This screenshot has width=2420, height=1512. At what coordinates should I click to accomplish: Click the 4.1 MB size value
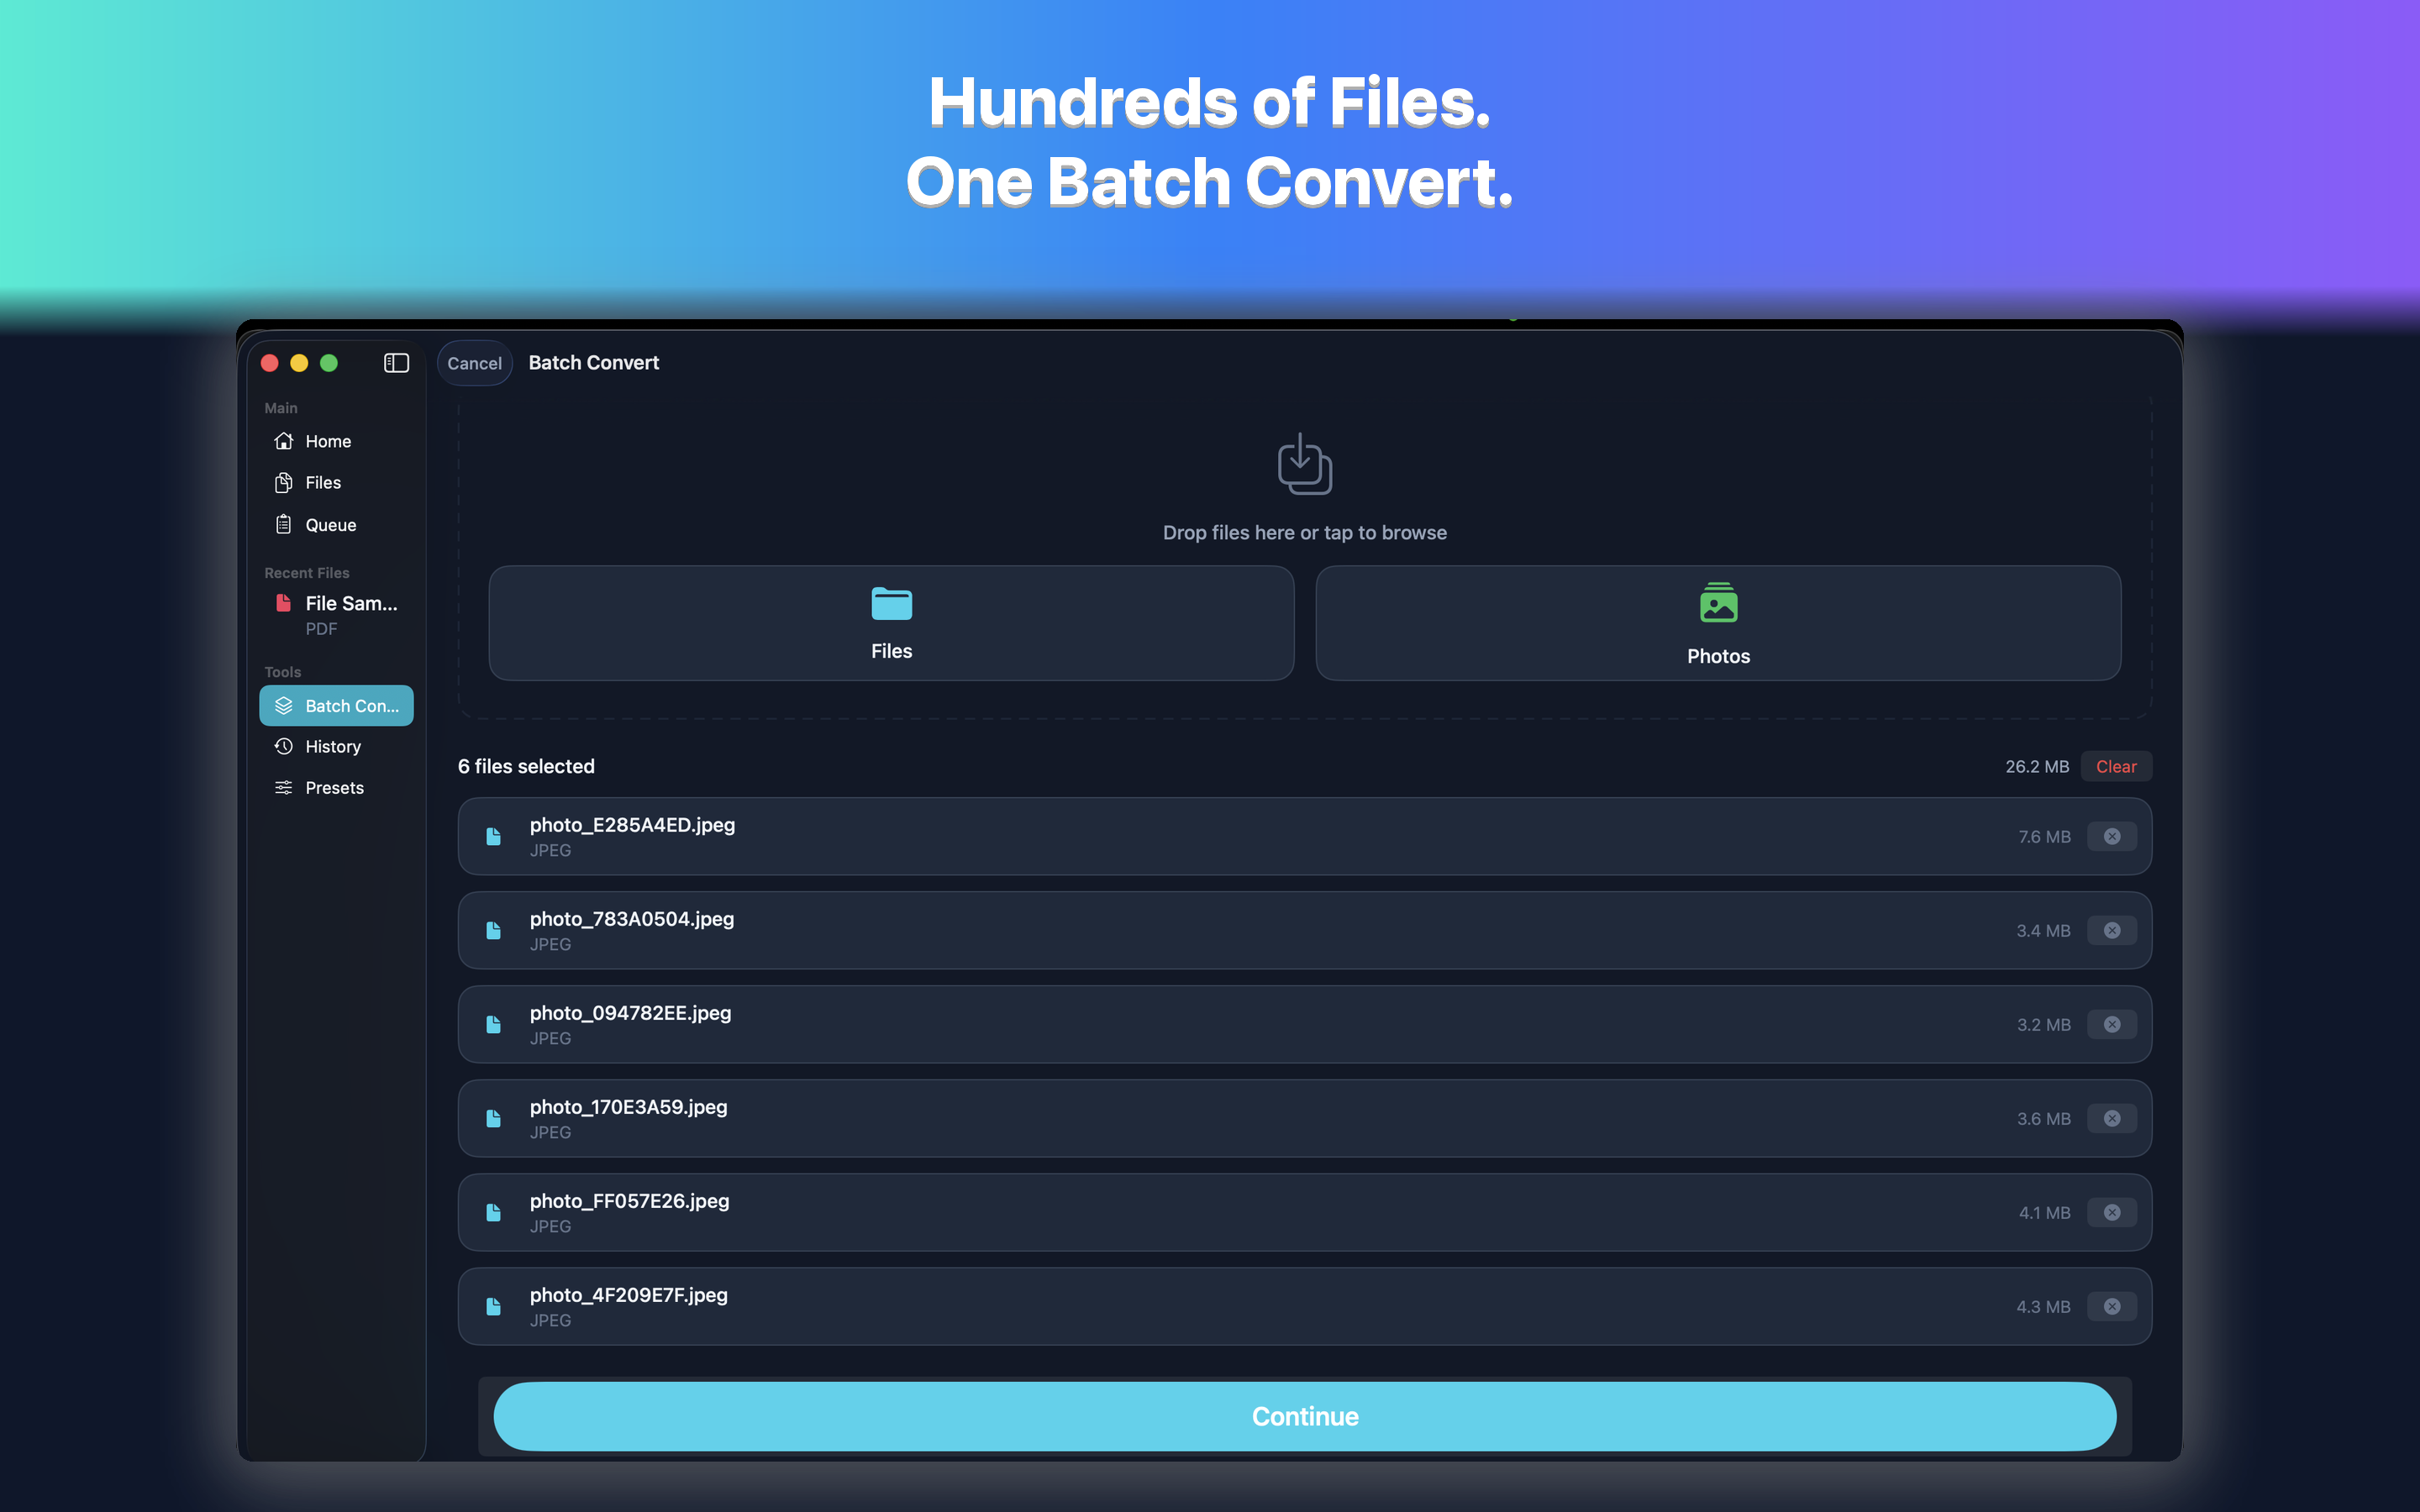pos(2044,1213)
